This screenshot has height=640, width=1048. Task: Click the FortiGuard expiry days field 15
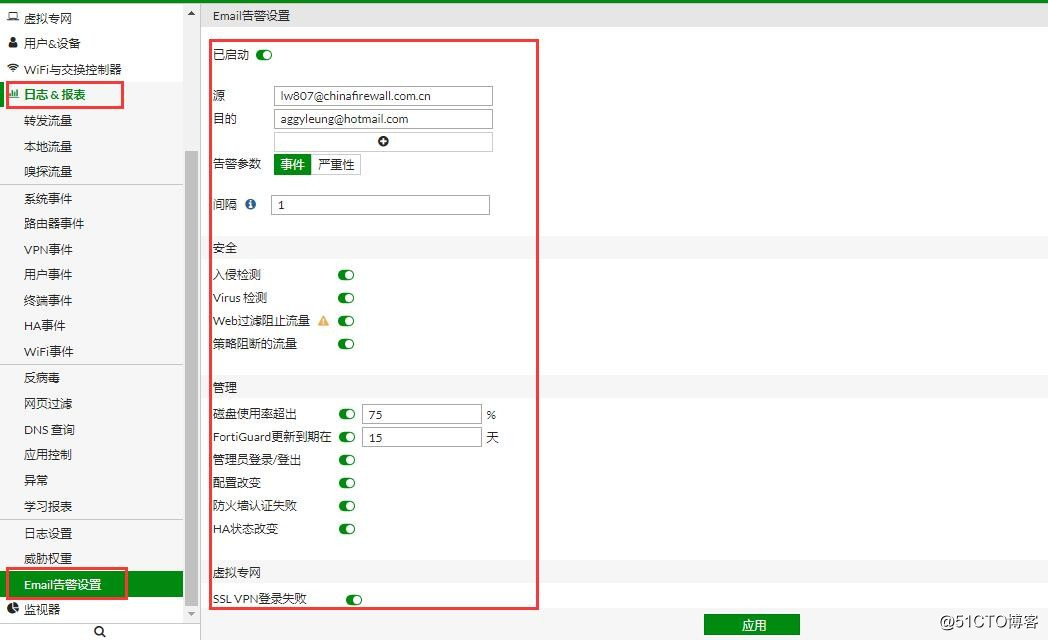(x=422, y=437)
